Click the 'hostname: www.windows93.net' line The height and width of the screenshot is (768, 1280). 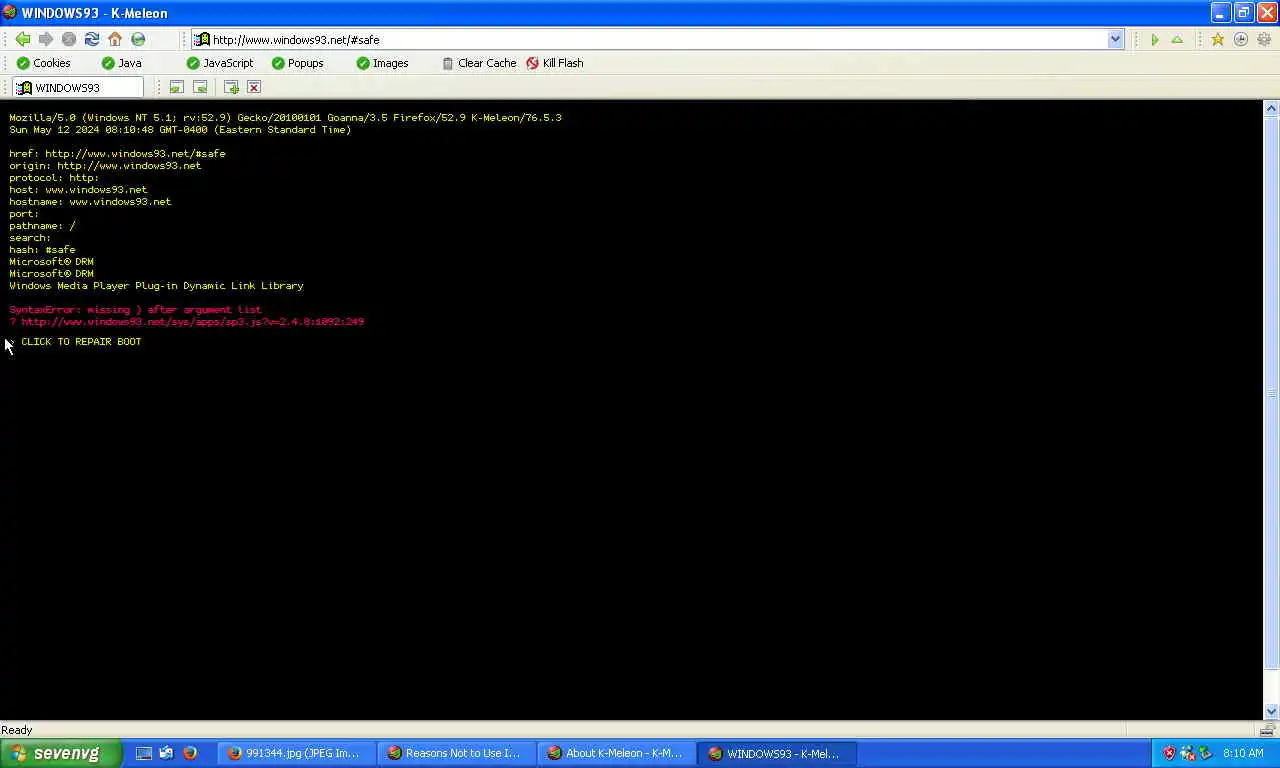click(90, 202)
